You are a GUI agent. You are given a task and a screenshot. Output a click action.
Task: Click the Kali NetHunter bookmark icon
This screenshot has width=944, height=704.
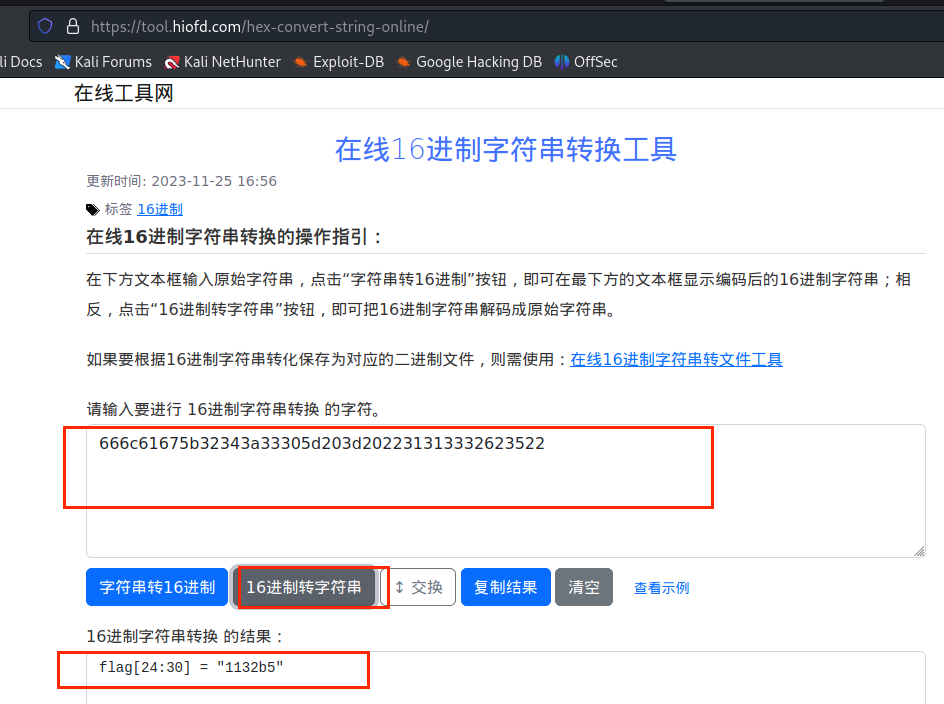pos(172,62)
